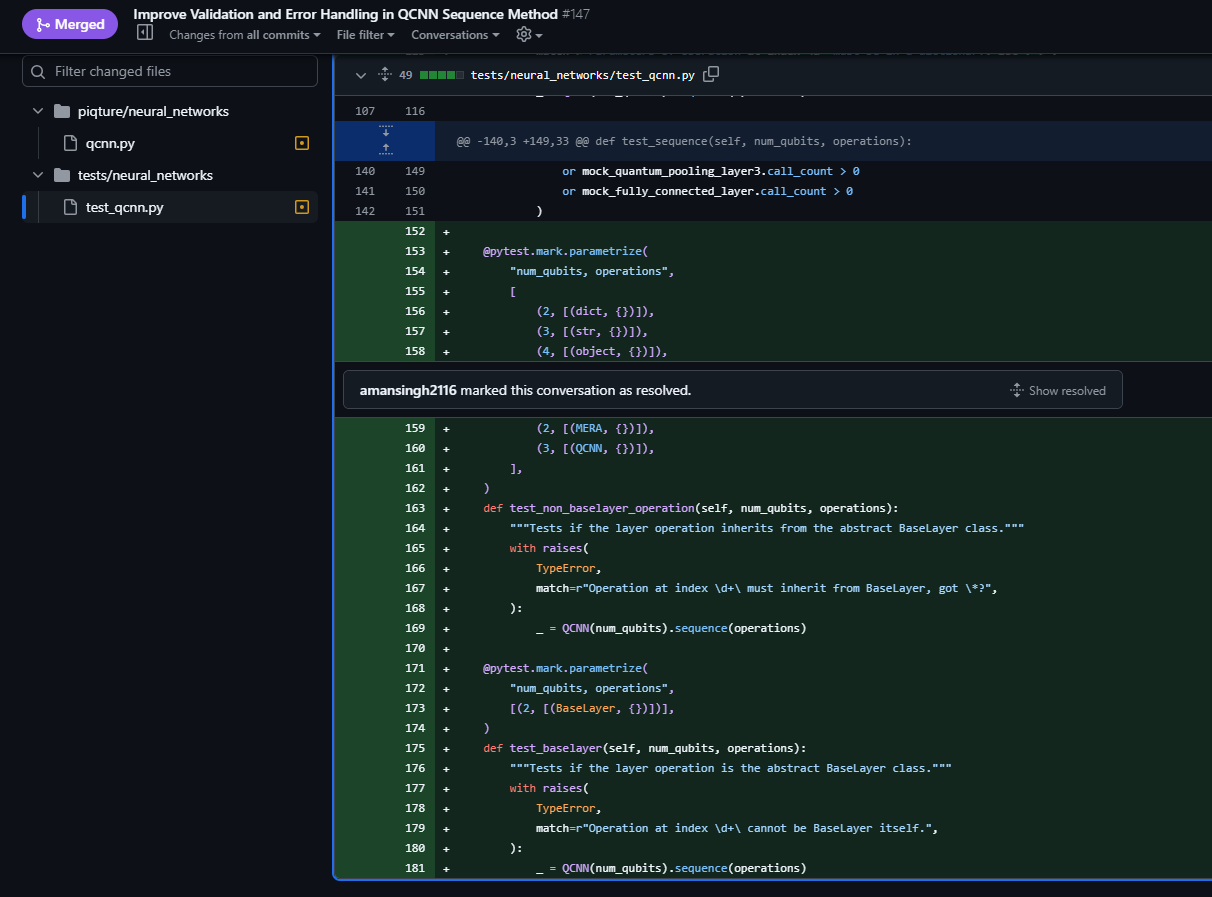Collapse the piqture/neural_networks folder

[x=38, y=111]
